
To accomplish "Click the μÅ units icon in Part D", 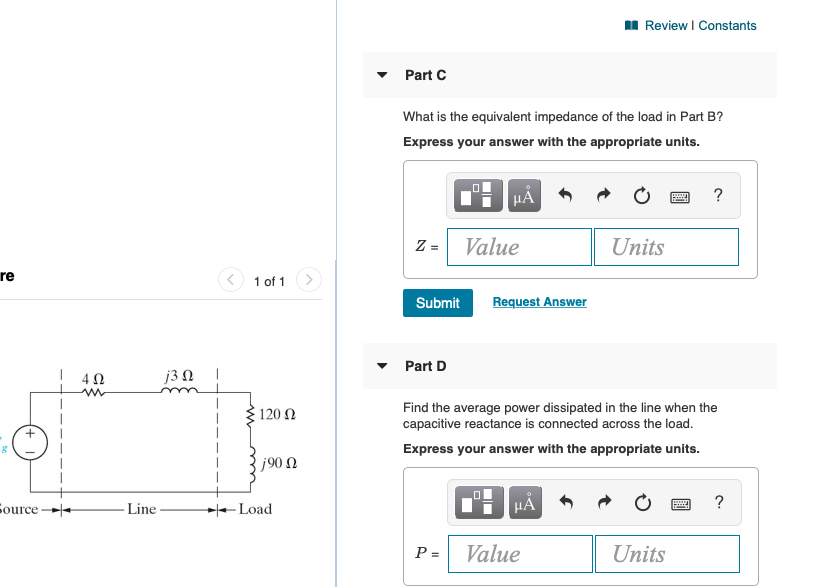I will tap(523, 502).
